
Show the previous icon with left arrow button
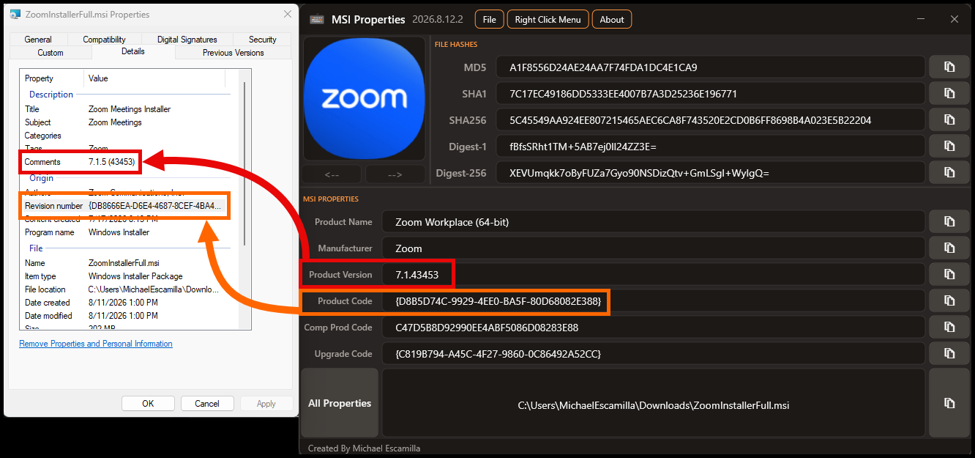333,174
